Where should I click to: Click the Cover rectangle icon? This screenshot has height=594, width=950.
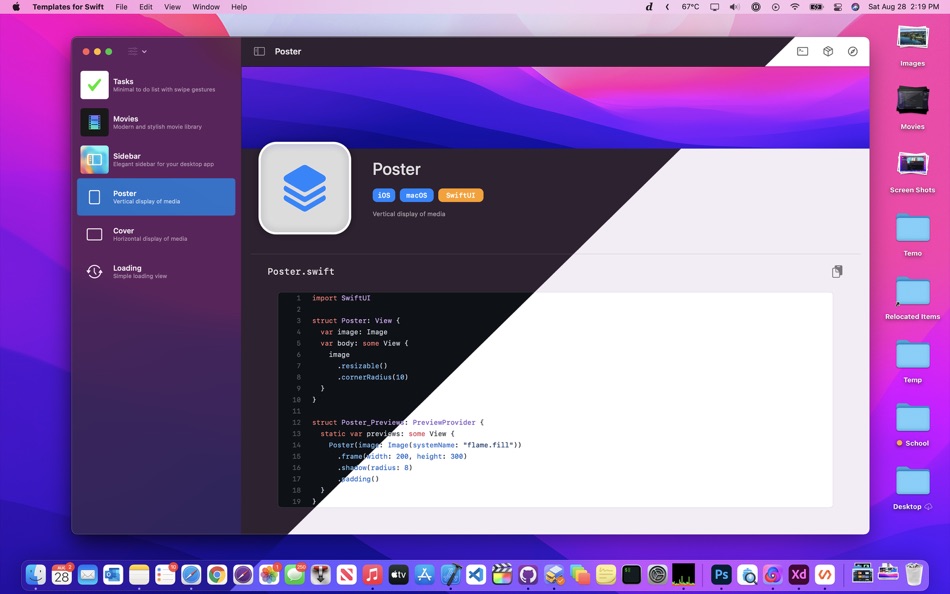[x=95, y=235]
